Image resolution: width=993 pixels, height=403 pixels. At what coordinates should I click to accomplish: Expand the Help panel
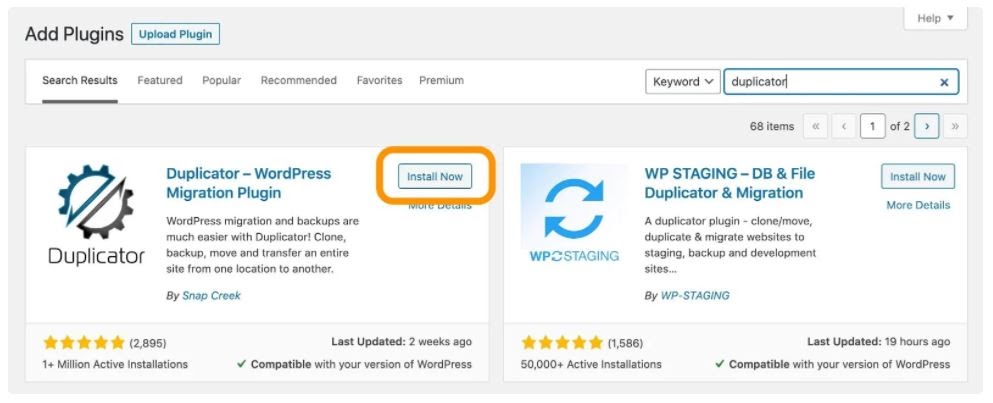point(935,18)
